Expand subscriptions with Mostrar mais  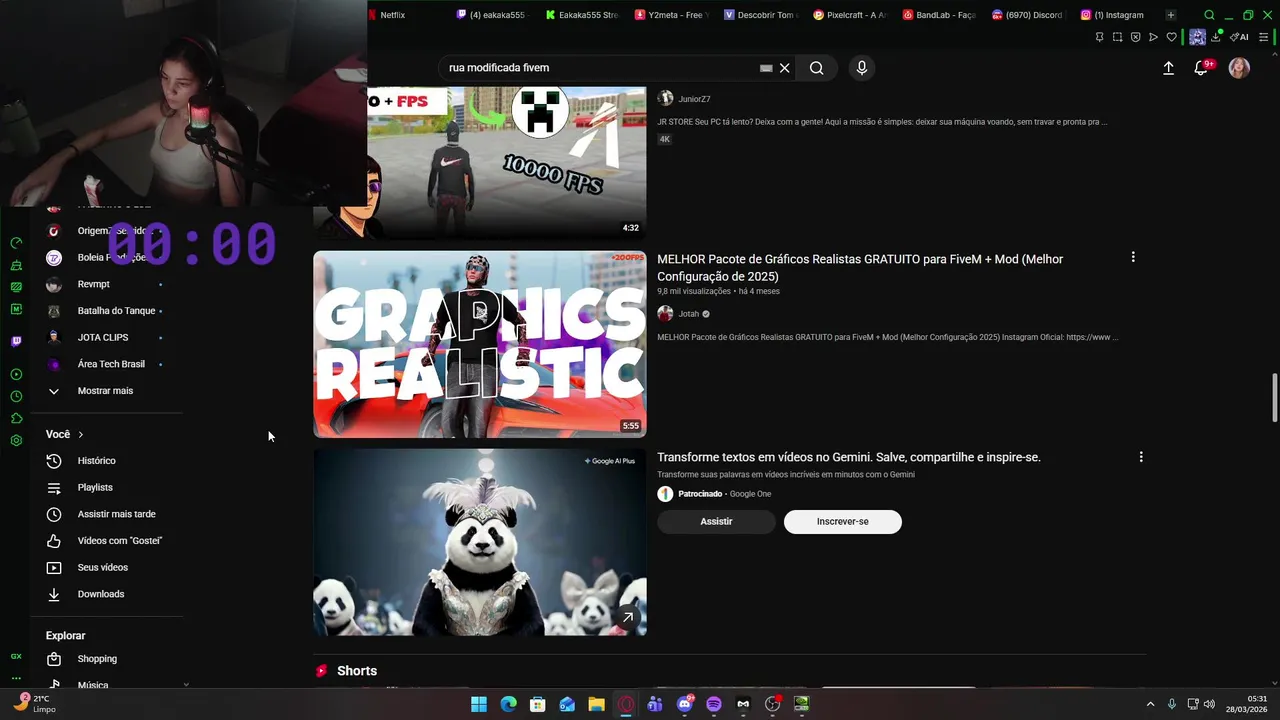tap(106, 391)
